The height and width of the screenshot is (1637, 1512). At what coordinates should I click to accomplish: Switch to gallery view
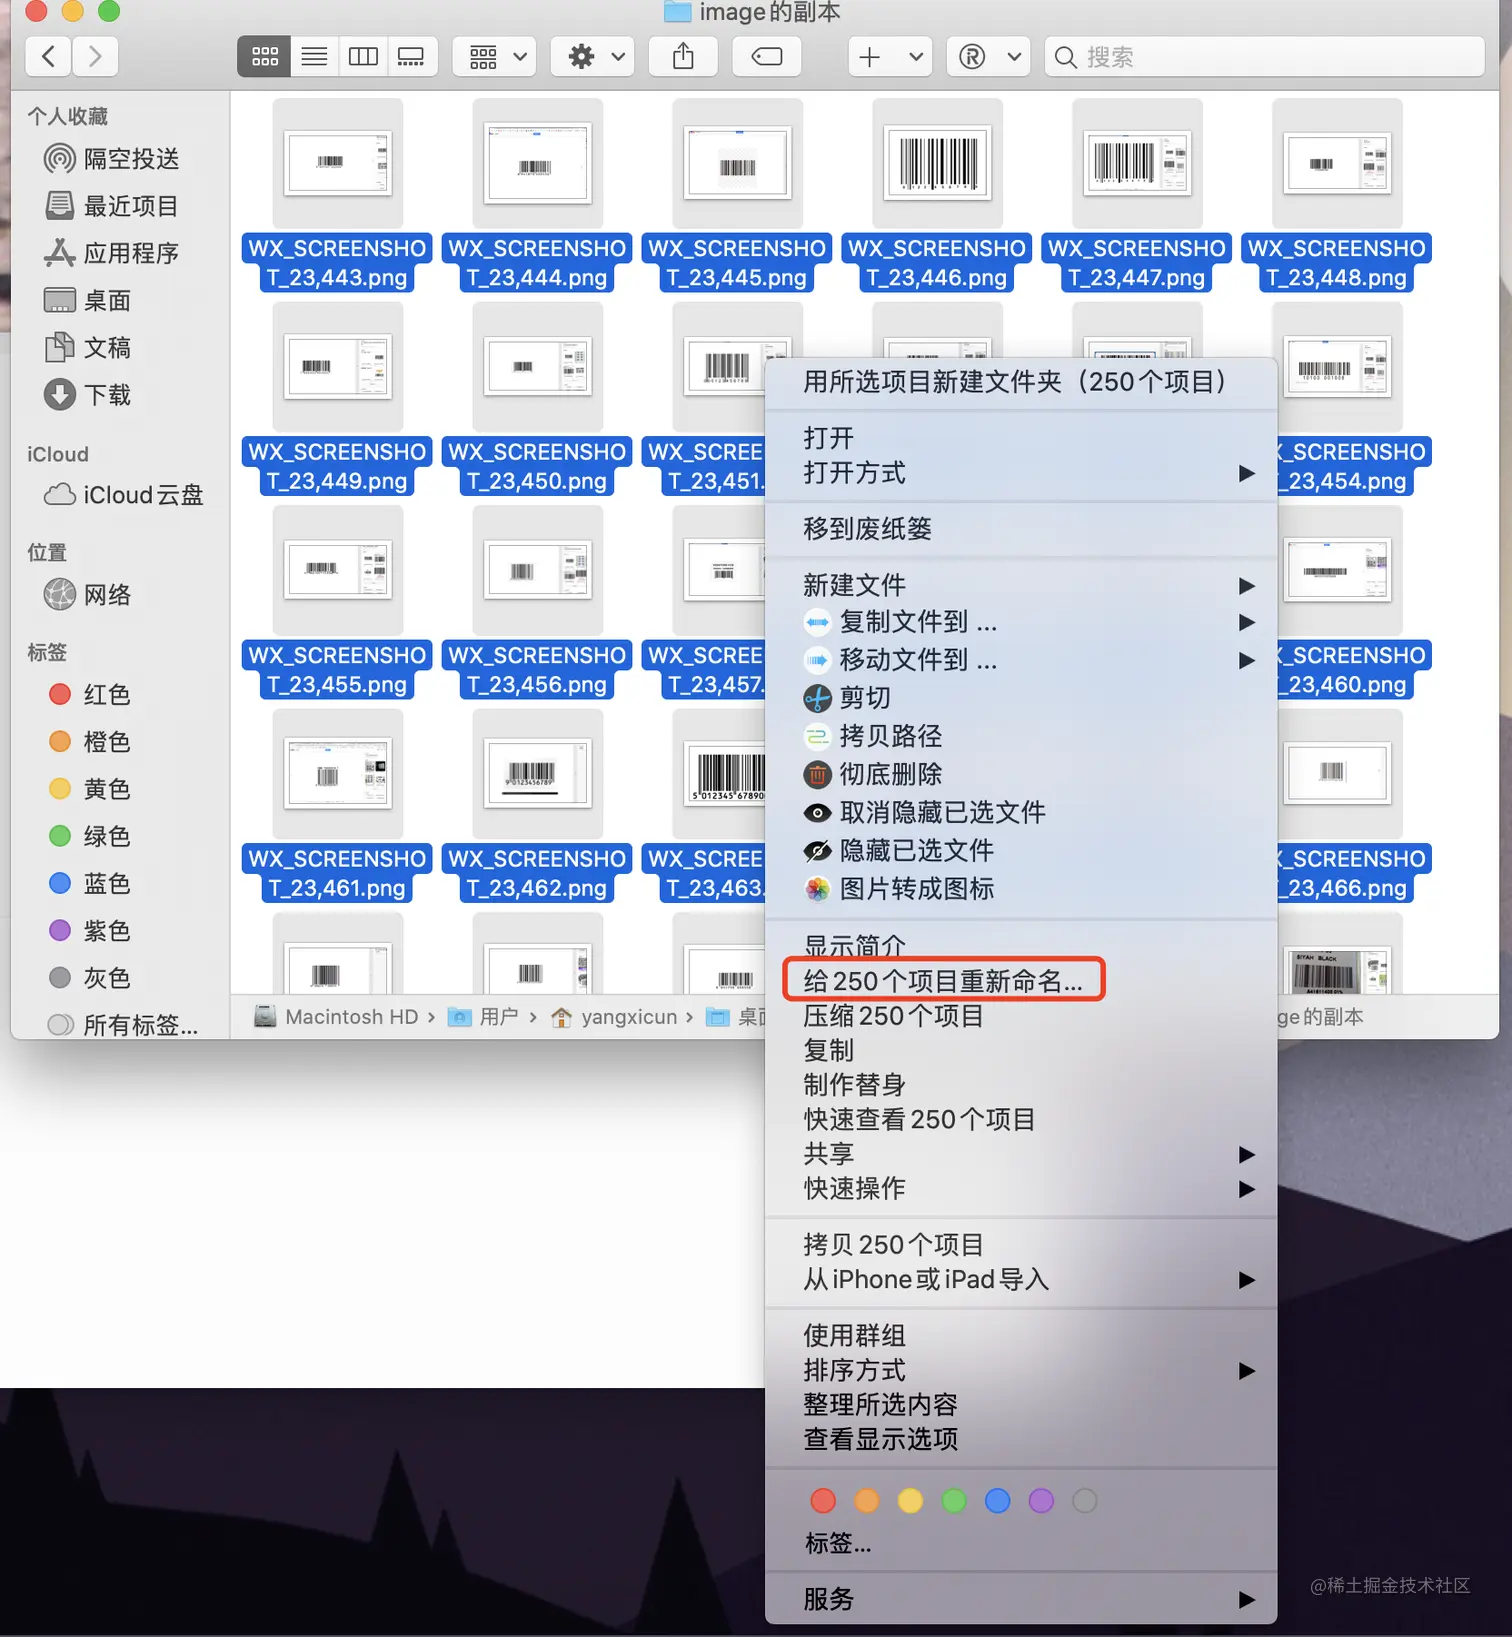click(x=411, y=56)
